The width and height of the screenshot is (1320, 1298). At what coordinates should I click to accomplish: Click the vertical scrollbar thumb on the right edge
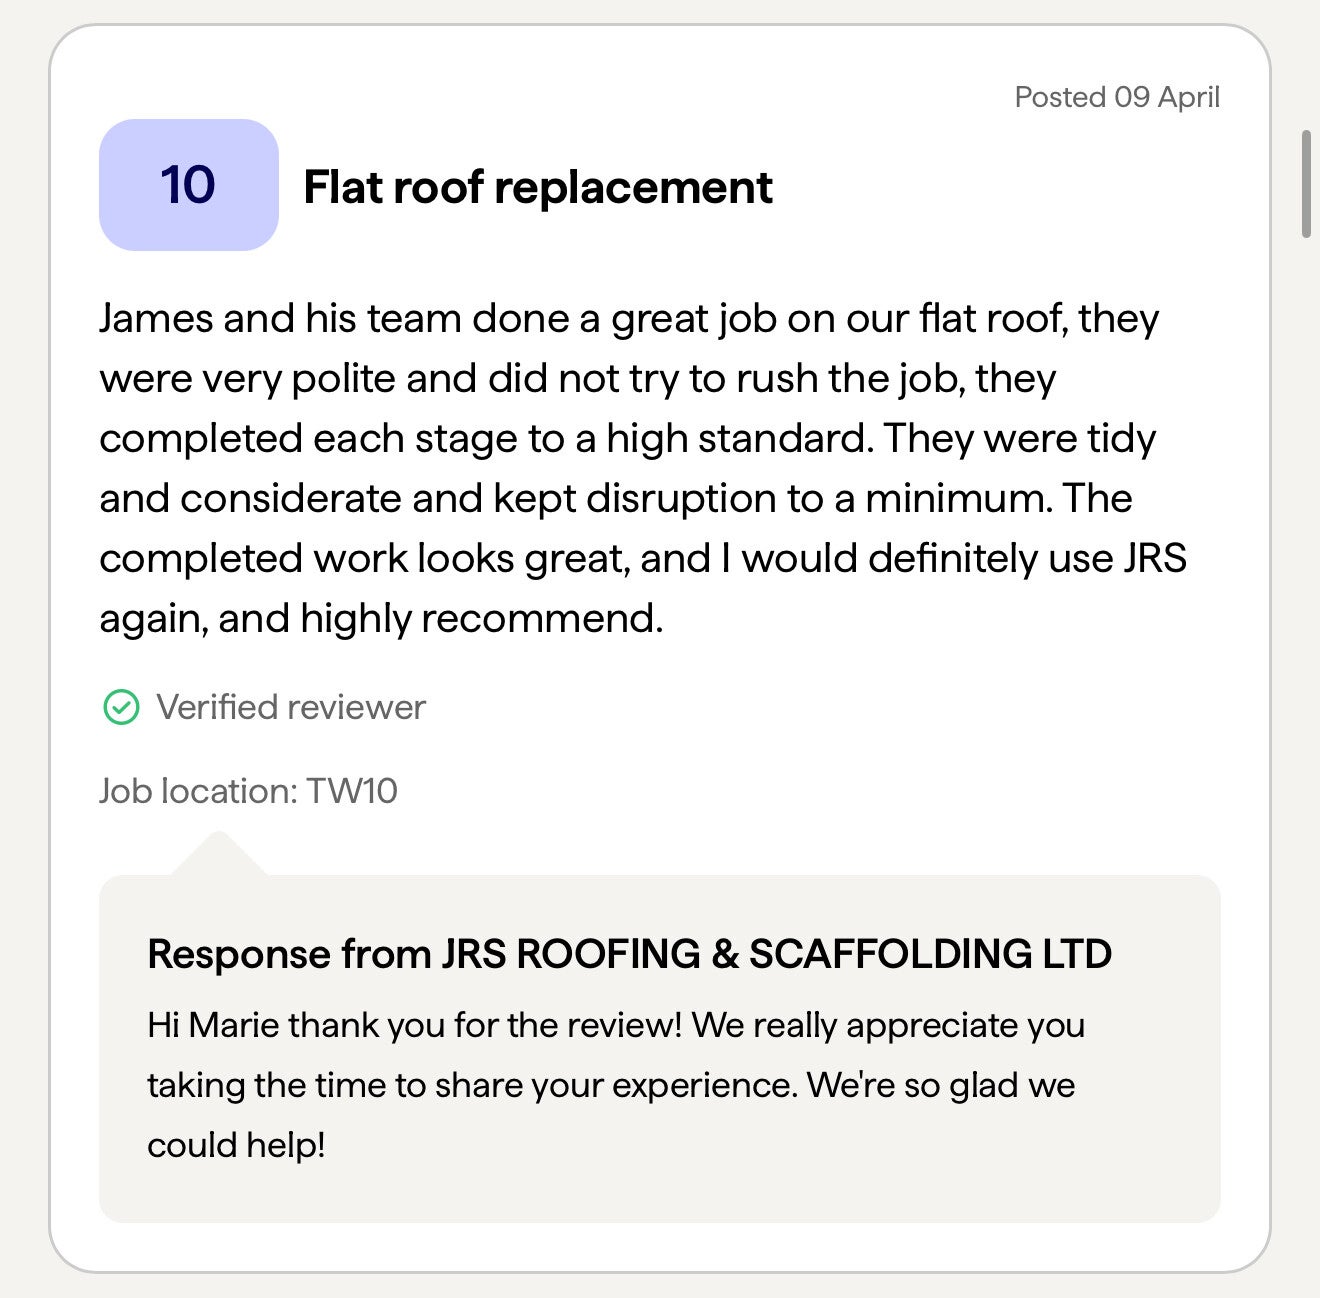pos(1306,183)
